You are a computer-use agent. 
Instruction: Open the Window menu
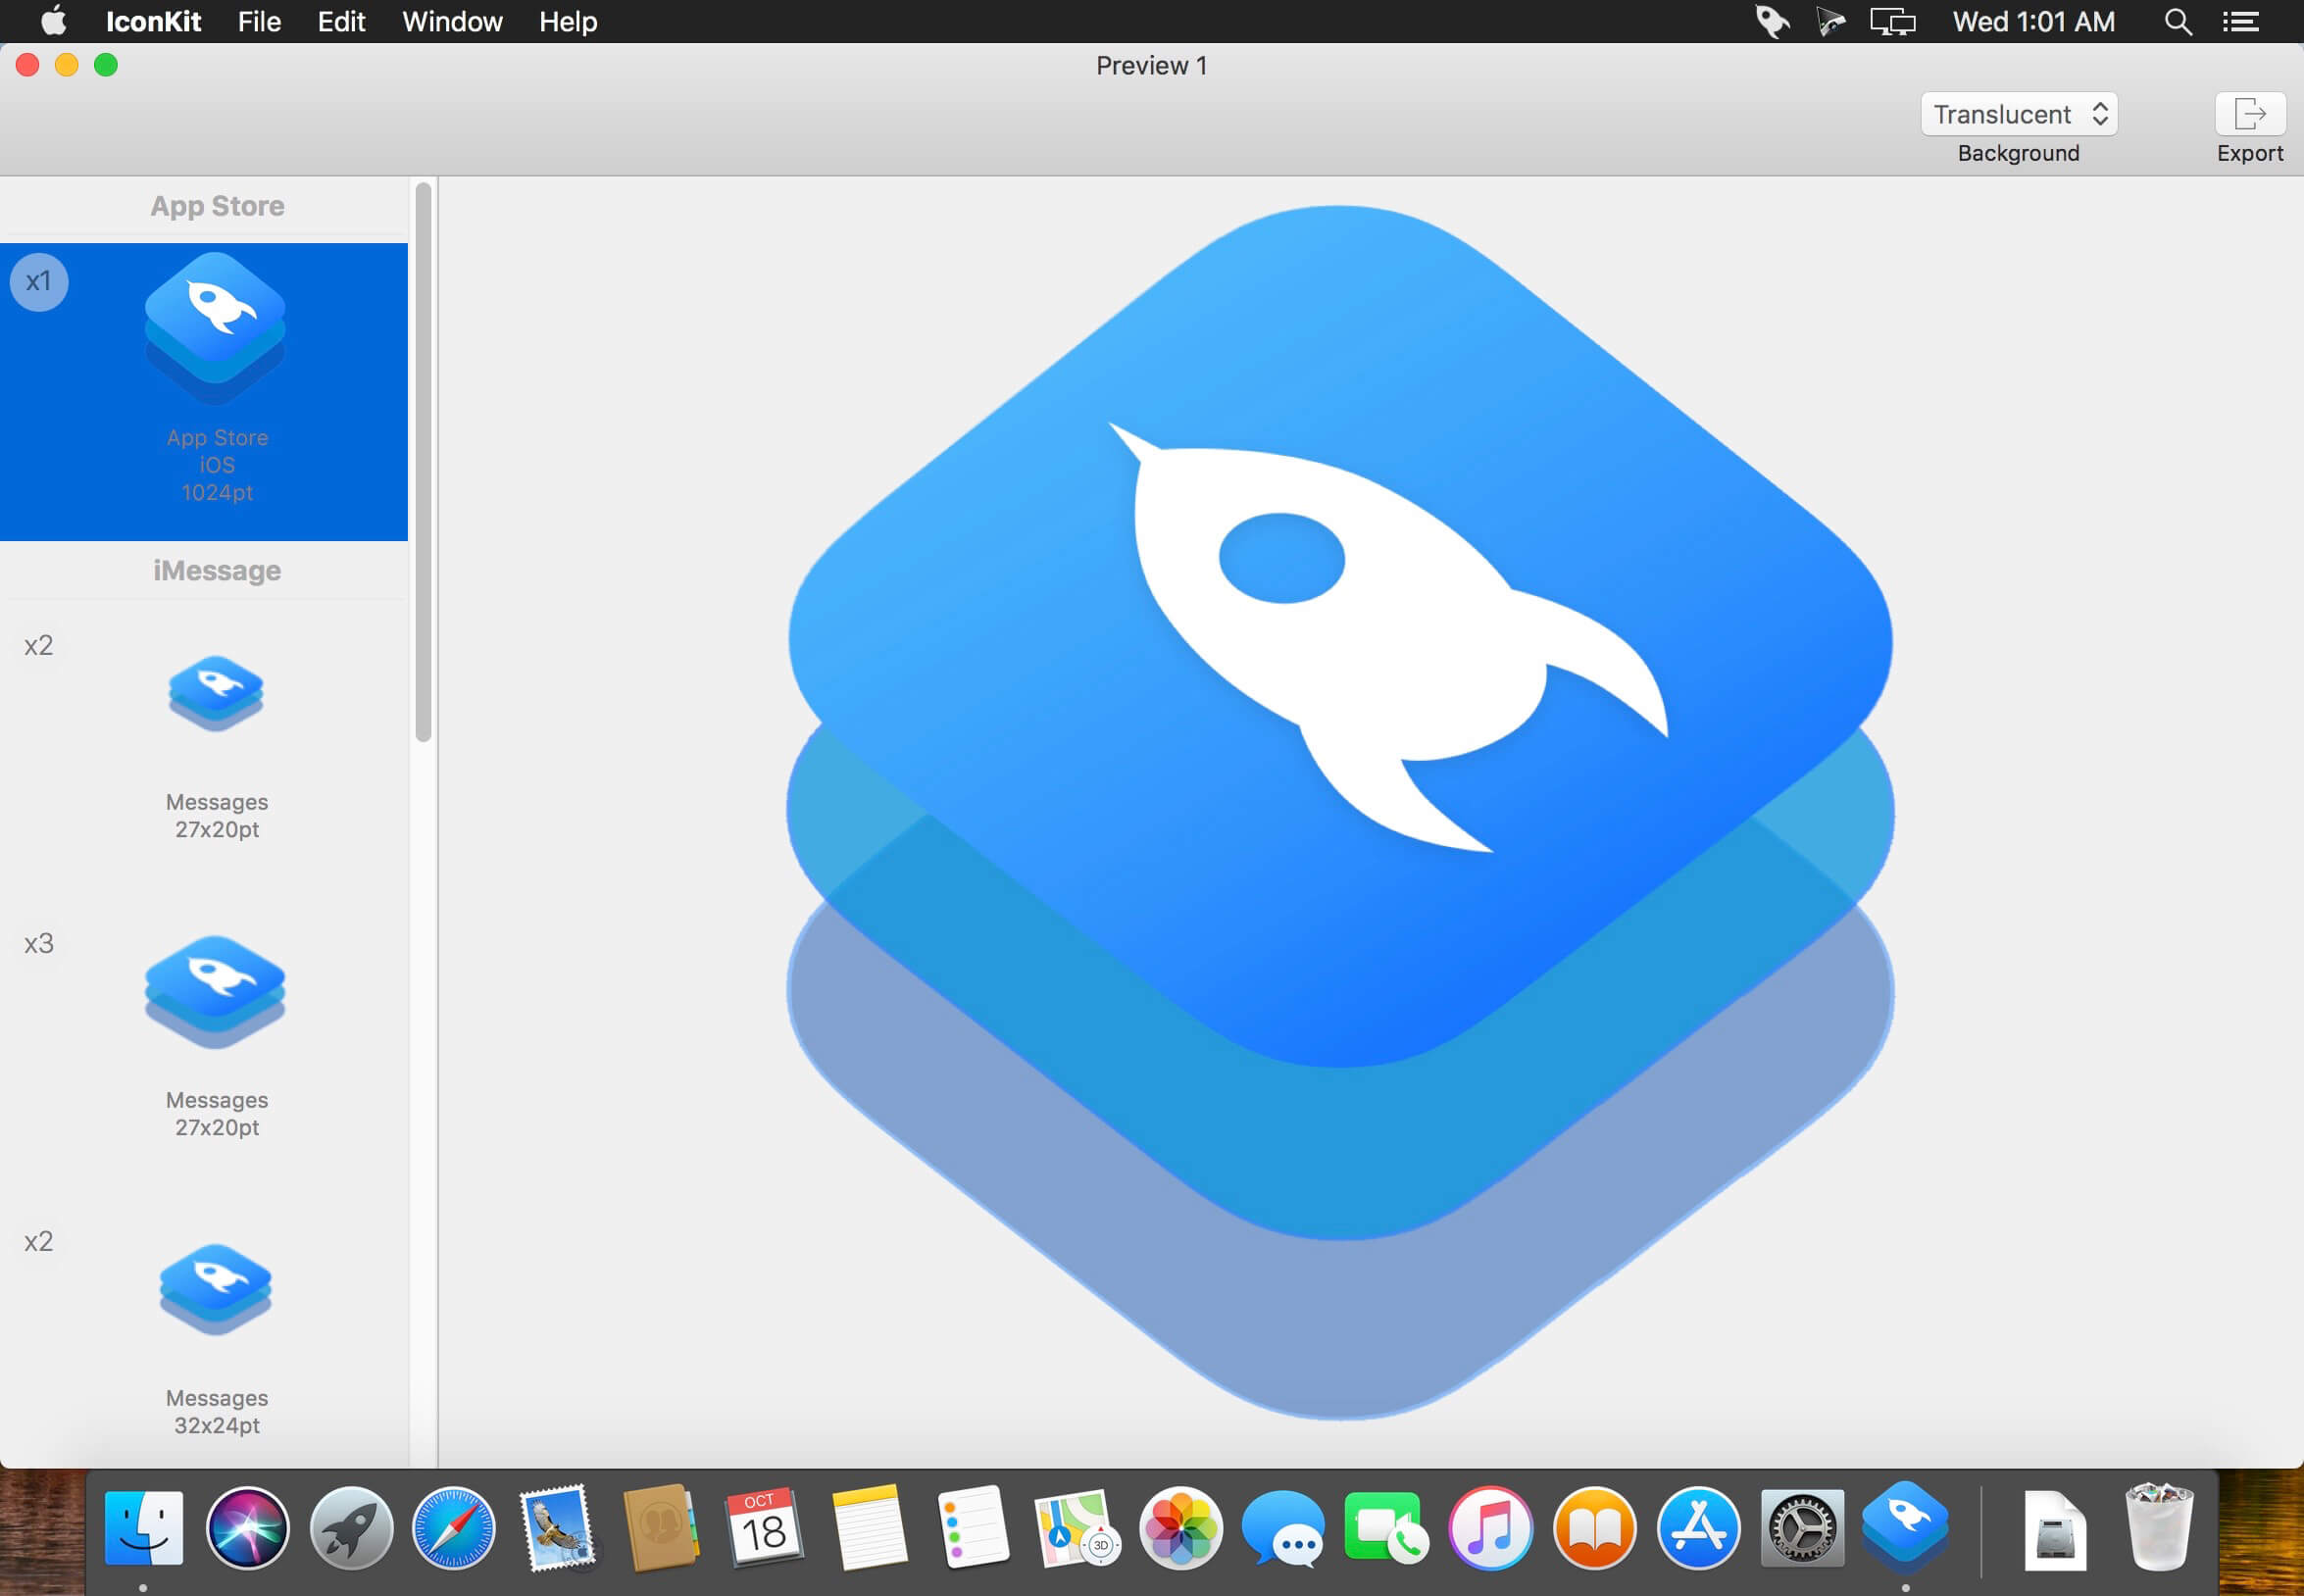tap(452, 21)
